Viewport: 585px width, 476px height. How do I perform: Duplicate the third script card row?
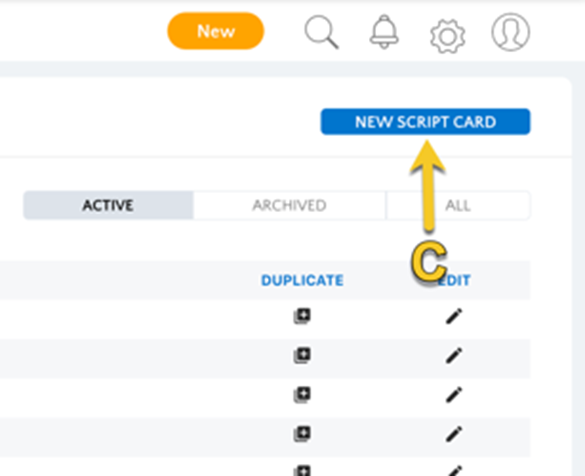302,395
